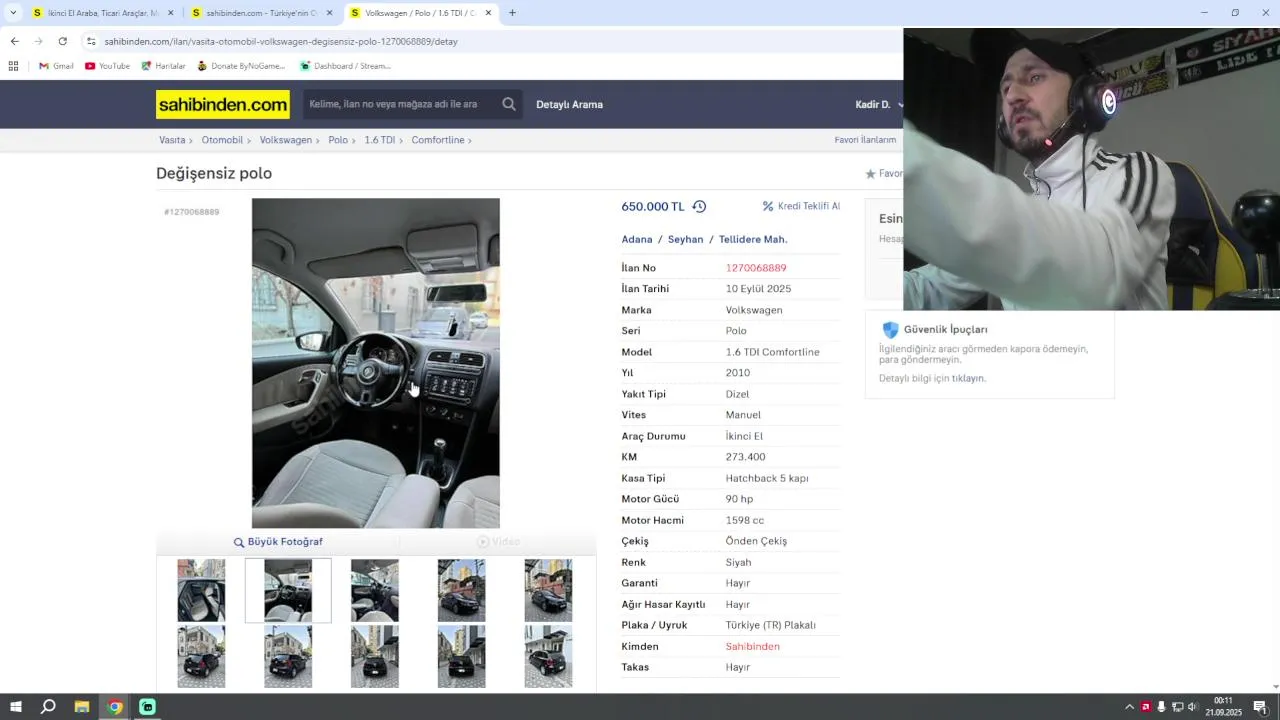1280x720 pixels.
Task: Switch to the İkinci El Araba tab
Action: tap(103, 13)
